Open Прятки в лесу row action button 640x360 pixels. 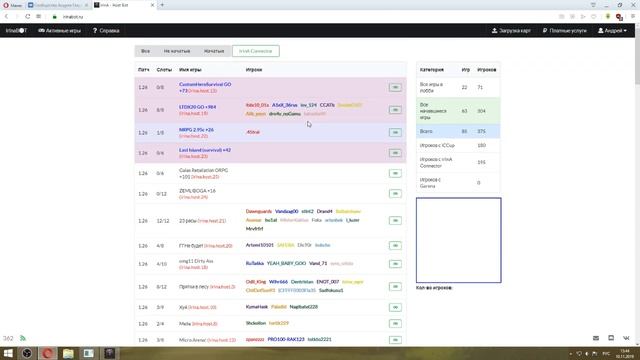[x=395, y=287]
